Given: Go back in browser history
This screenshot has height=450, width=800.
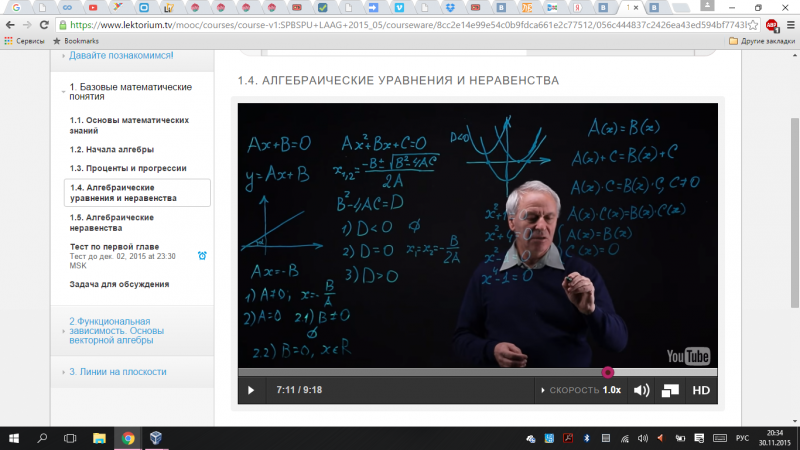Looking at the screenshot, I should pyautogui.click(x=10, y=24).
